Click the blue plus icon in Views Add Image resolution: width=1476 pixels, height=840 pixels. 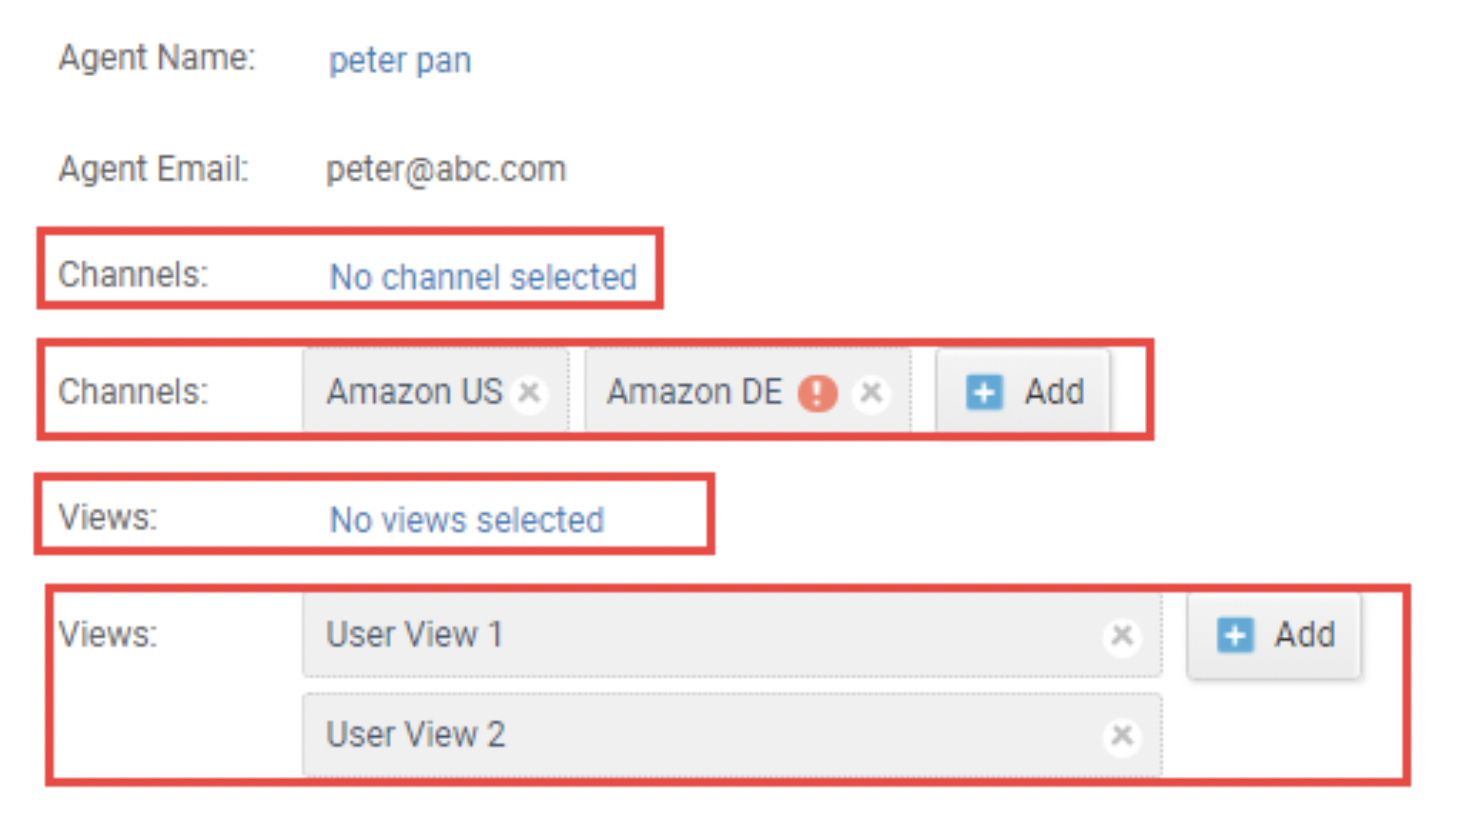[x=1235, y=635]
